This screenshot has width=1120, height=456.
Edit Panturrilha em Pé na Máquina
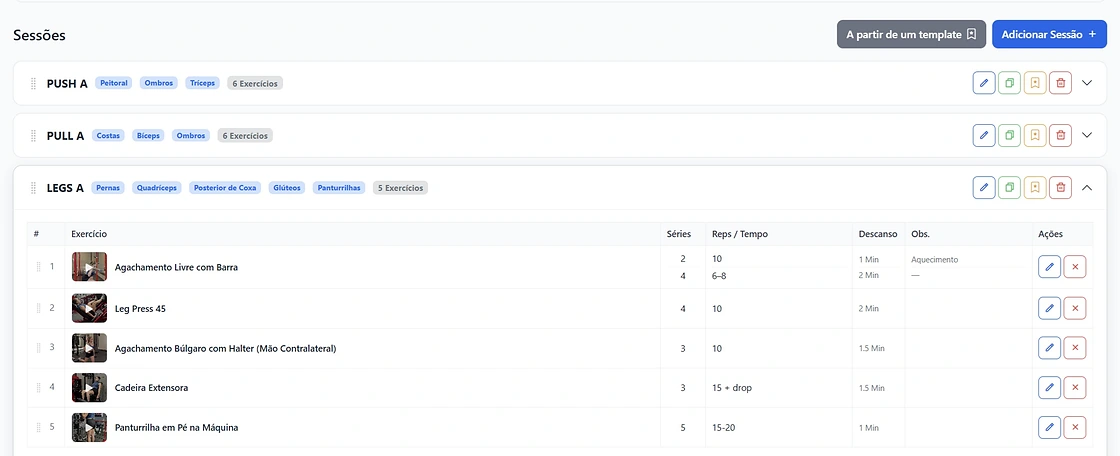(x=1049, y=427)
